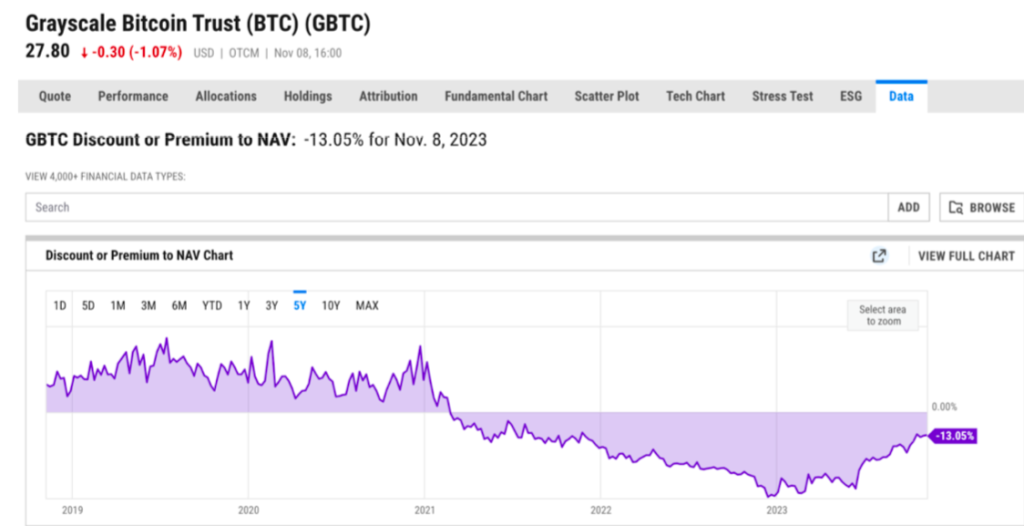Image resolution: width=1024 pixels, height=526 pixels.
Task: Open the pop-out chart icon
Action: pyautogui.click(x=880, y=255)
